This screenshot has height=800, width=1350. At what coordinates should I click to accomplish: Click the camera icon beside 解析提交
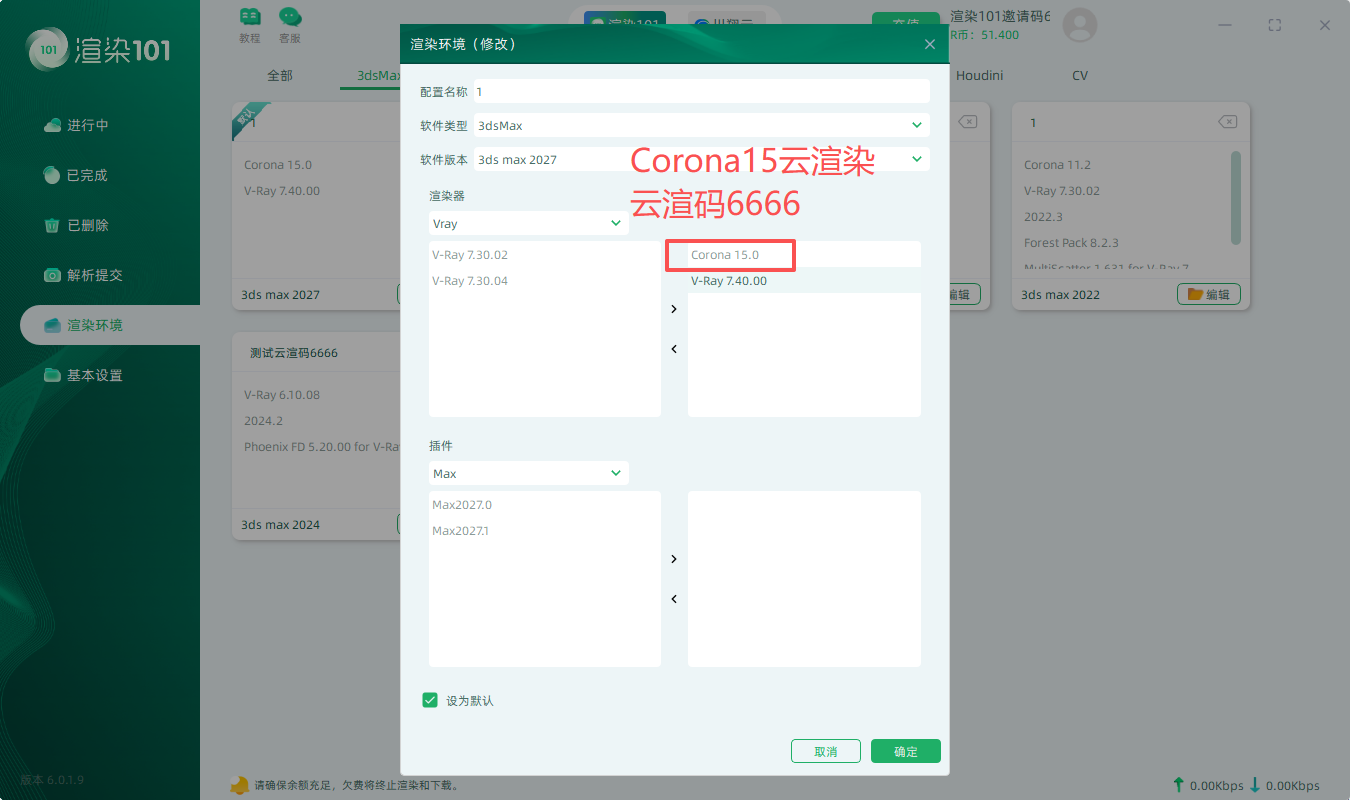pos(52,275)
